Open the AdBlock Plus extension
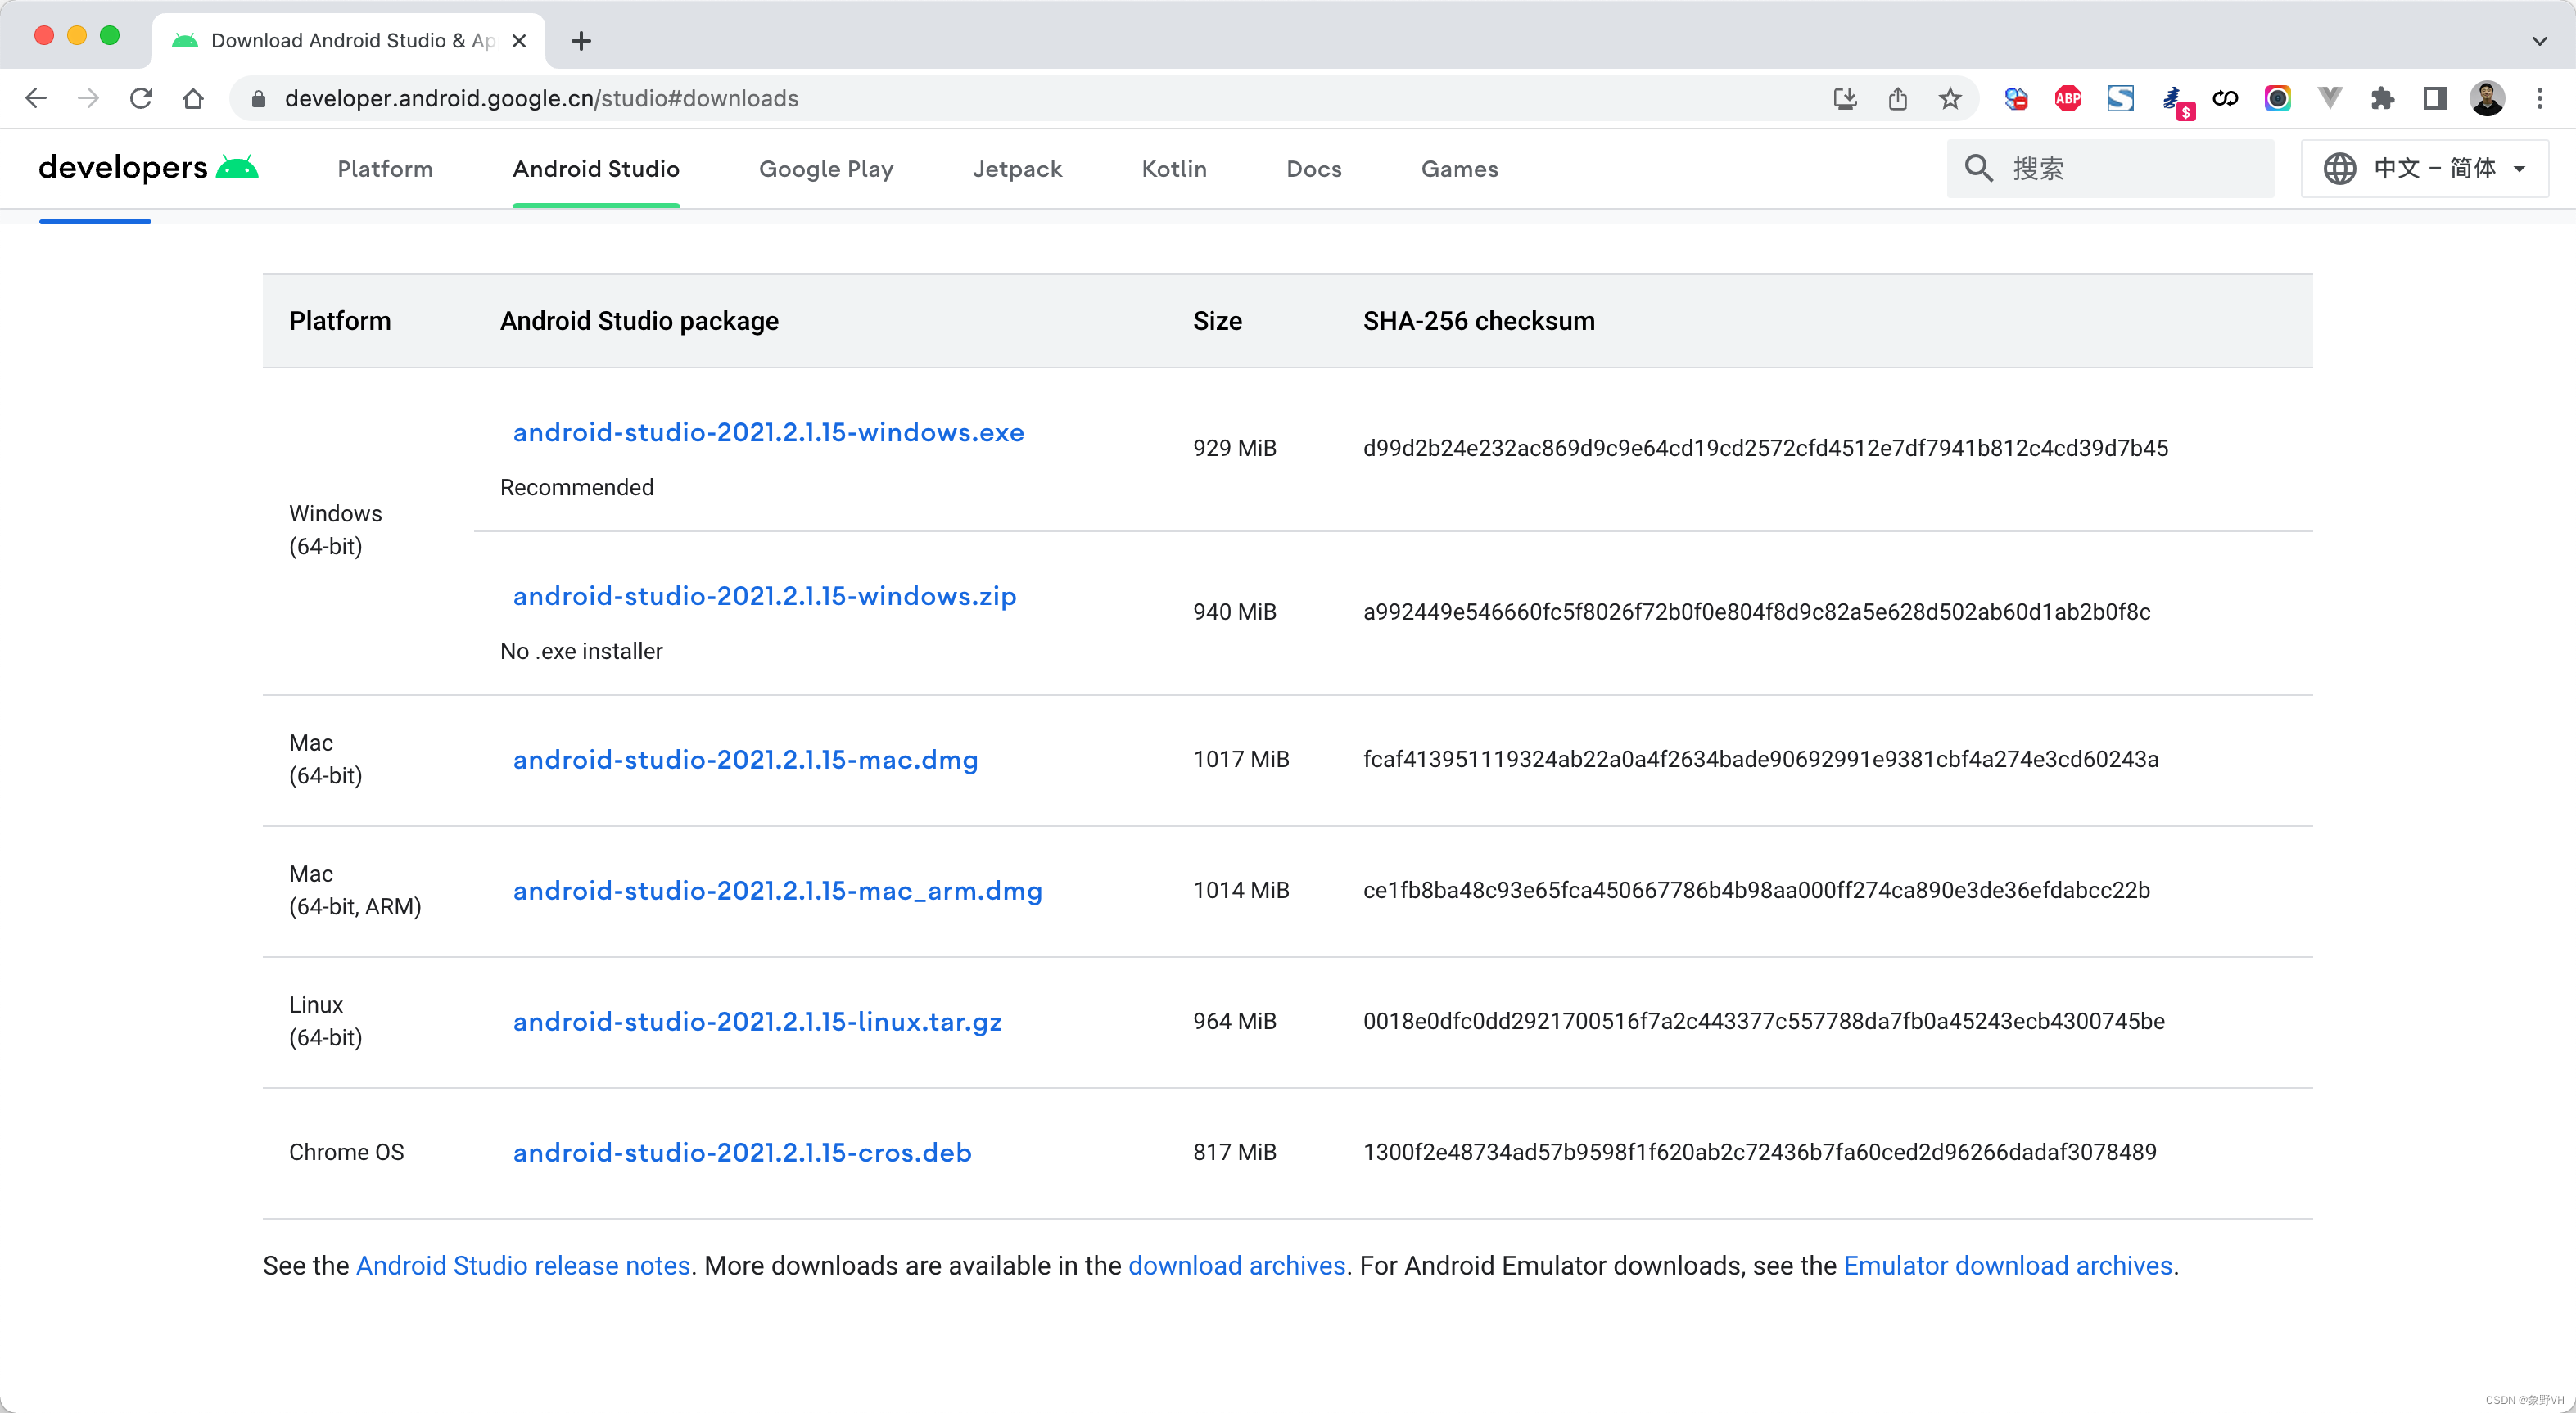The image size is (2576, 1413). point(2067,98)
